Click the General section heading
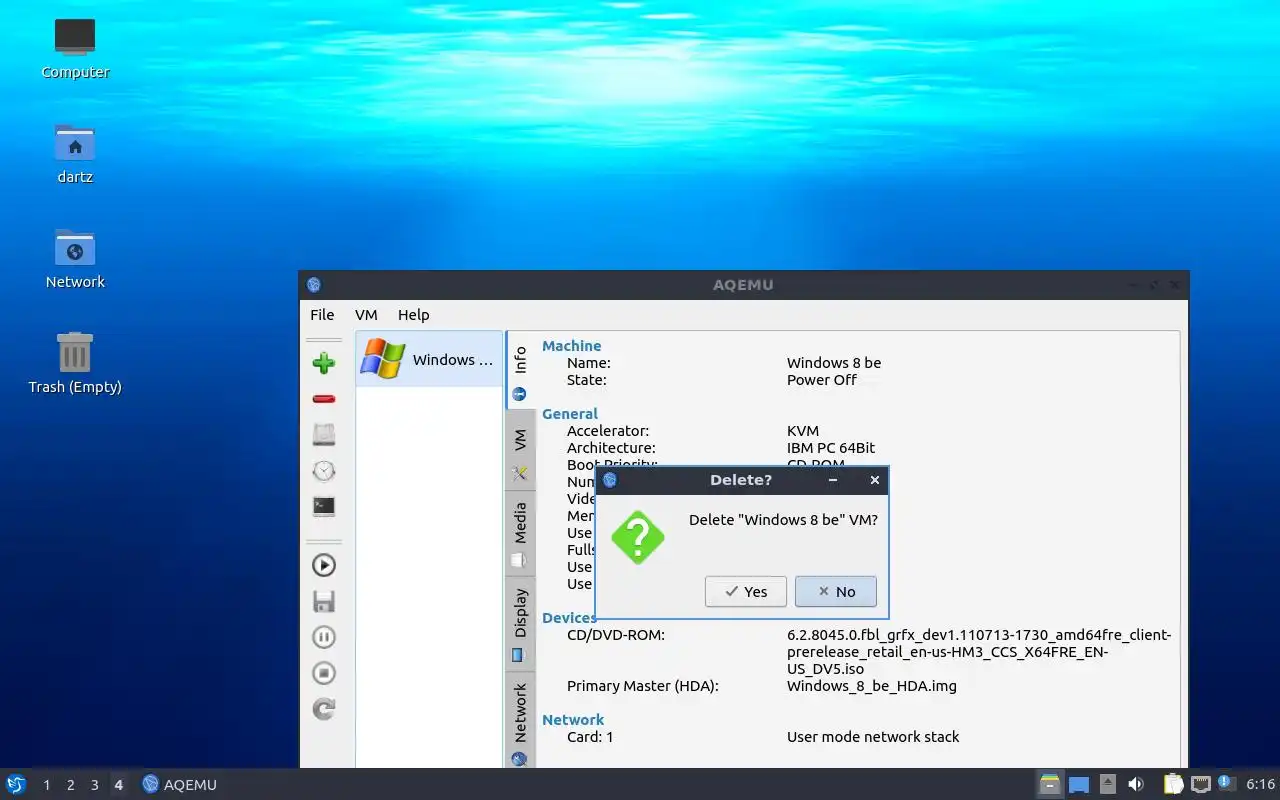This screenshot has width=1280, height=800. click(x=570, y=414)
